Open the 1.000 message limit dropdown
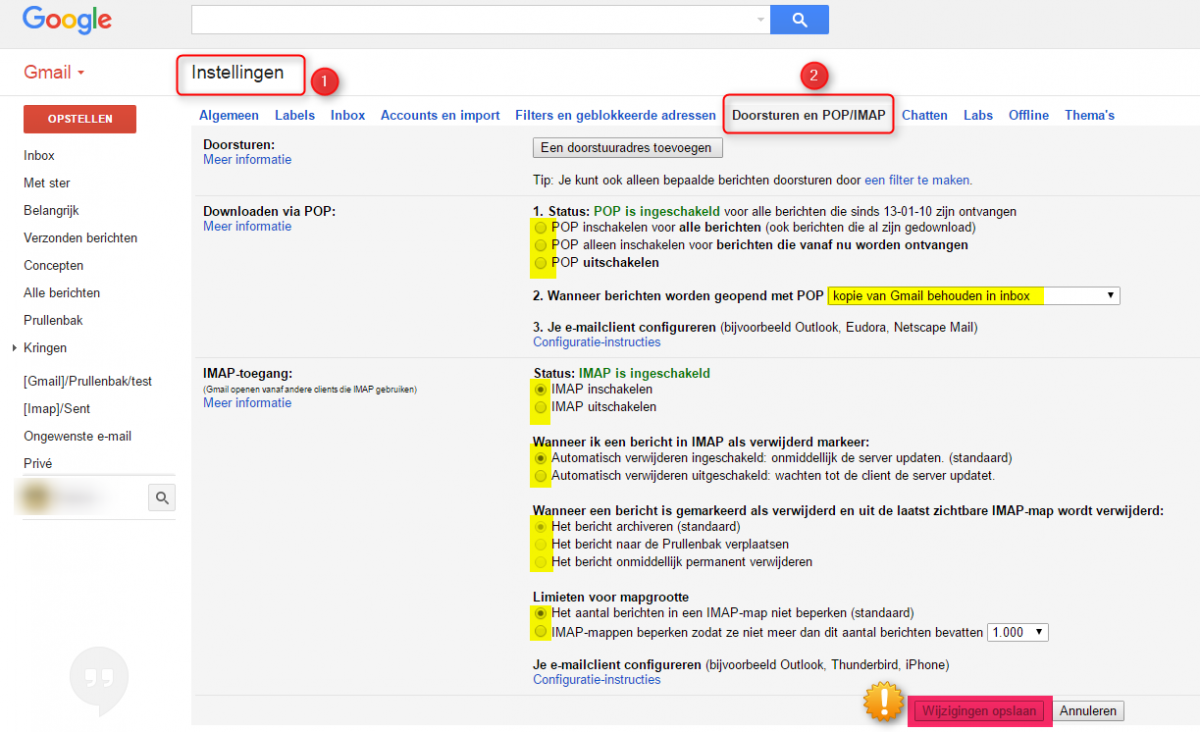This screenshot has height=732, width=1200. click(x=1017, y=632)
